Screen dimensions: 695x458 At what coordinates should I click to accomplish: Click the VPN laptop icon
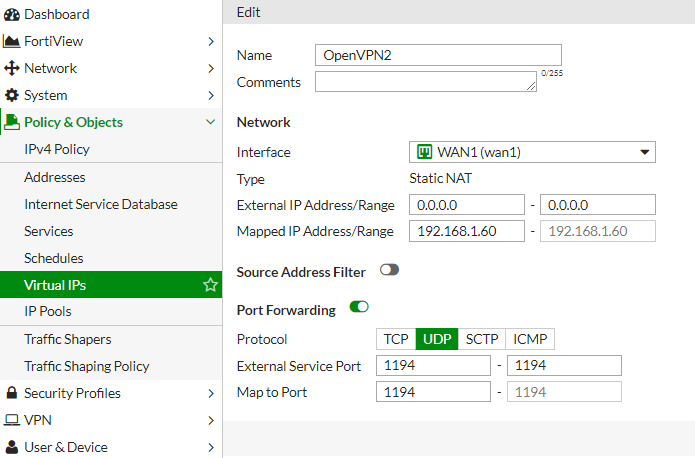click(x=12, y=420)
